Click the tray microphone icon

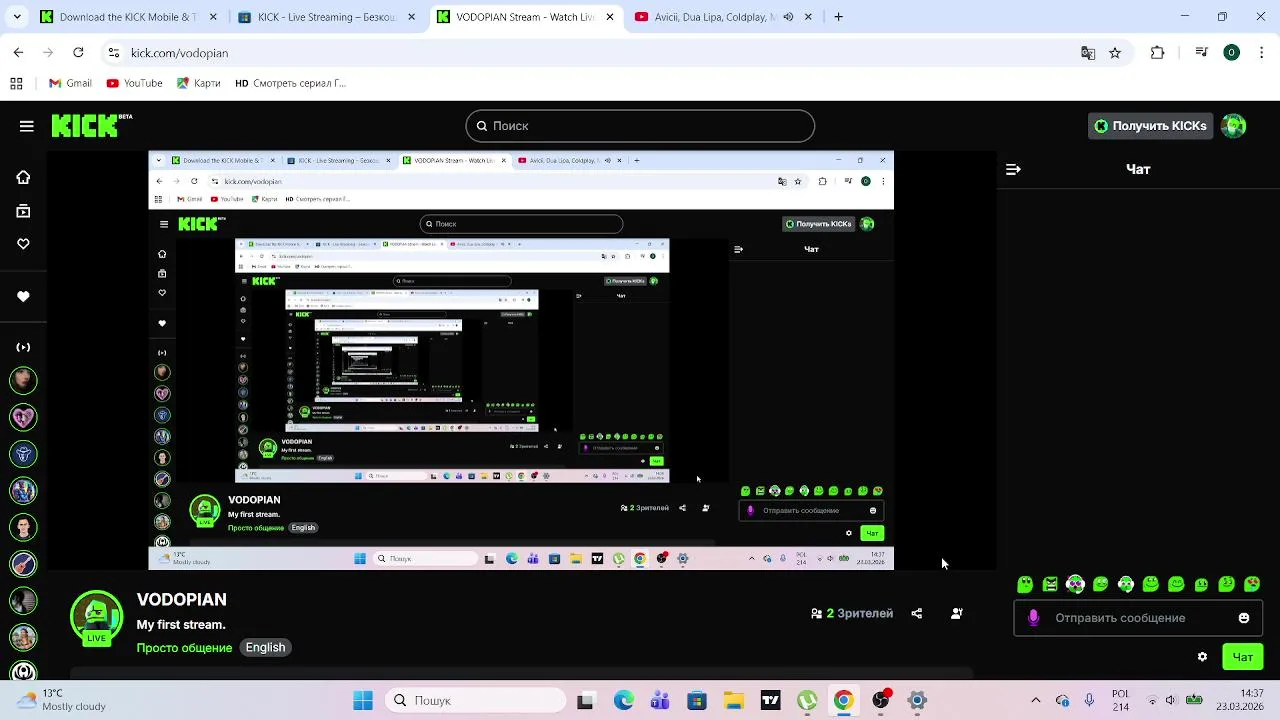coord(1089,701)
